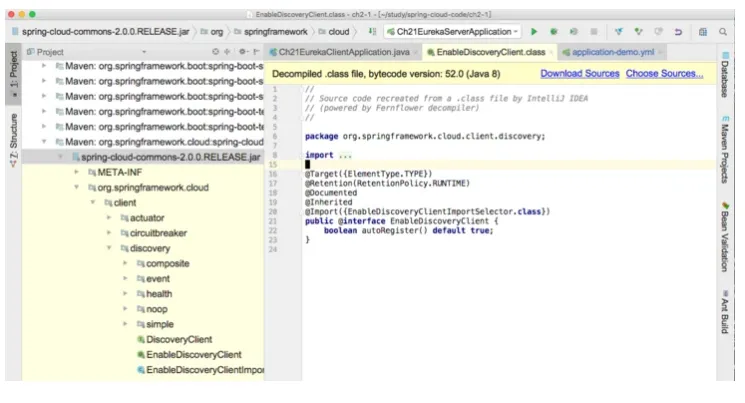Open the run configuration dropdown
The height and width of the screenshot is (403, 745).
(452, 32)
